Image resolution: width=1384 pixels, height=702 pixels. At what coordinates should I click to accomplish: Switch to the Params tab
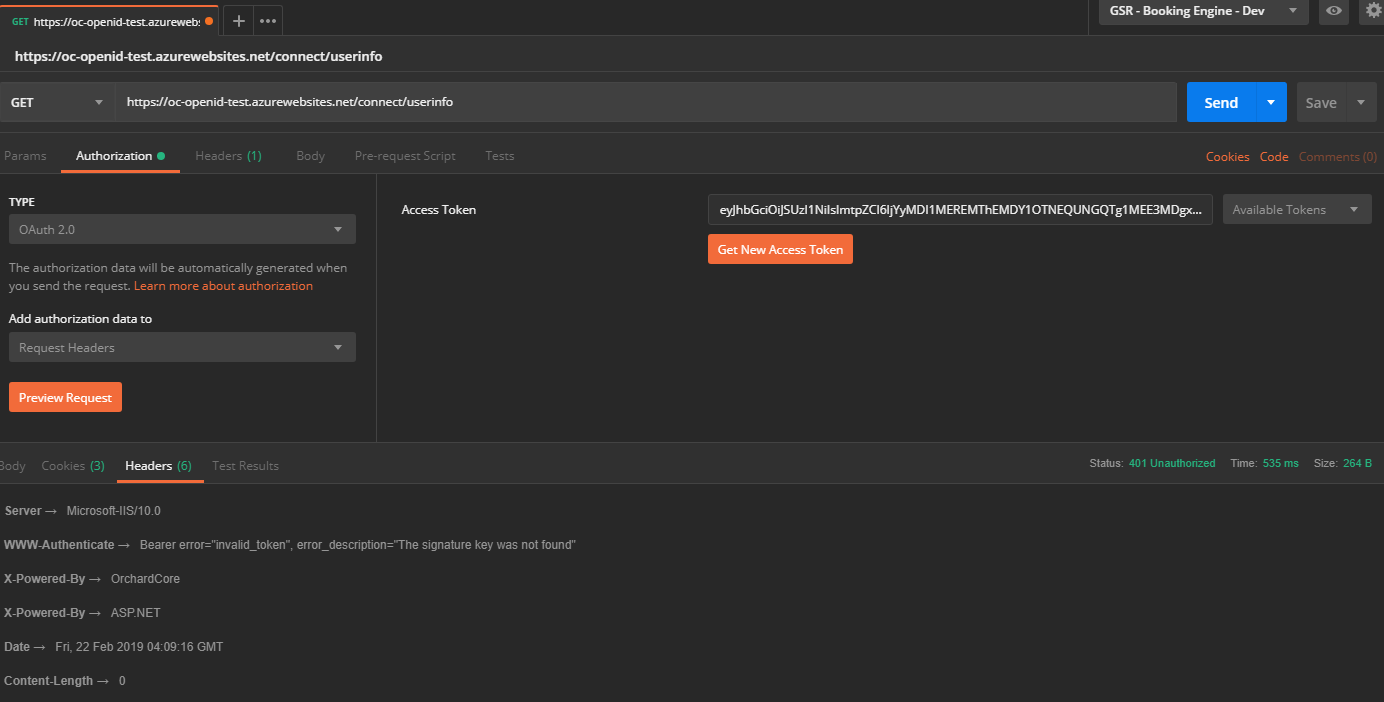point(25,155)
